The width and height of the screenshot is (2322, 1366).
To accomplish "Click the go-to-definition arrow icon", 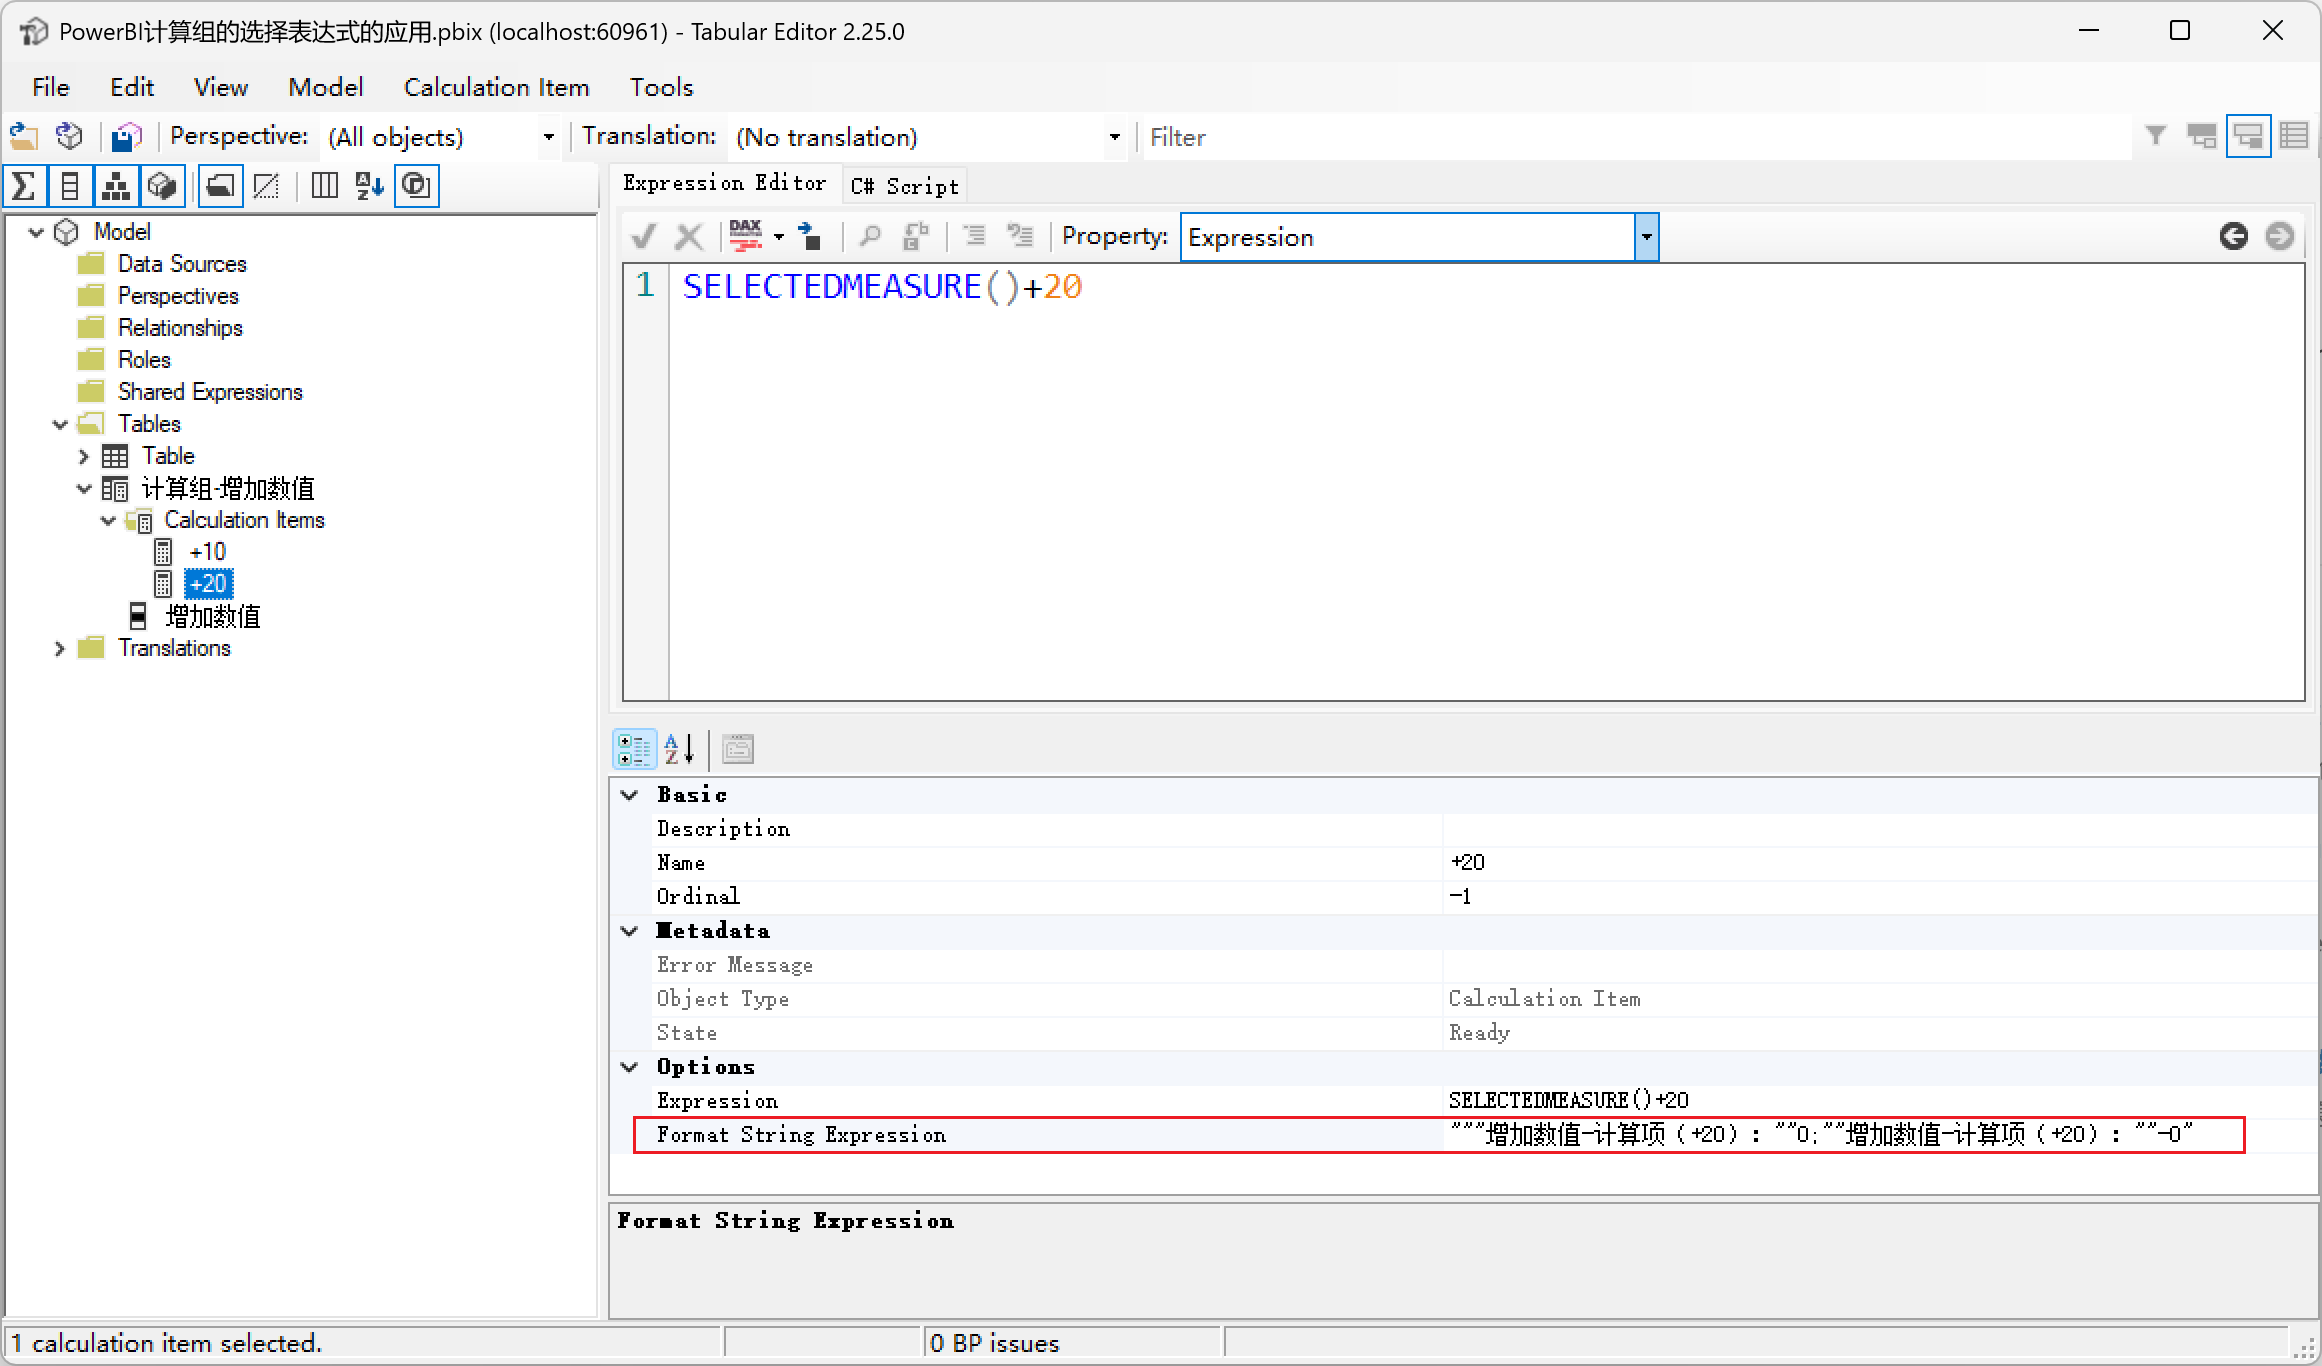I will (x=810, y=237).
